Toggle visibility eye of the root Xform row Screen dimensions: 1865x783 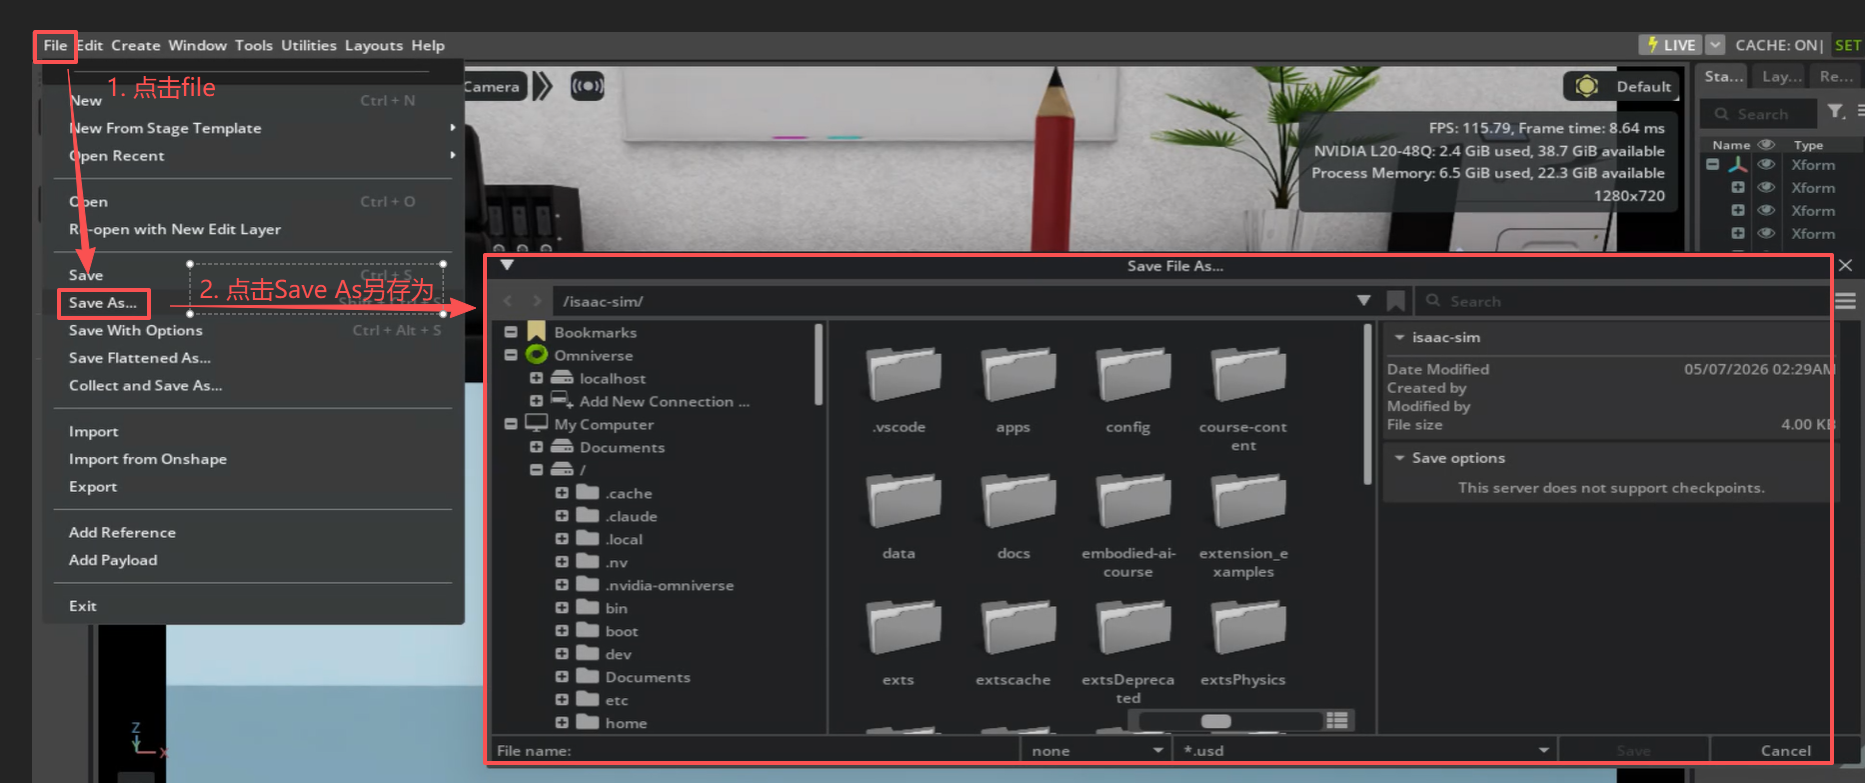[1766, 165]
